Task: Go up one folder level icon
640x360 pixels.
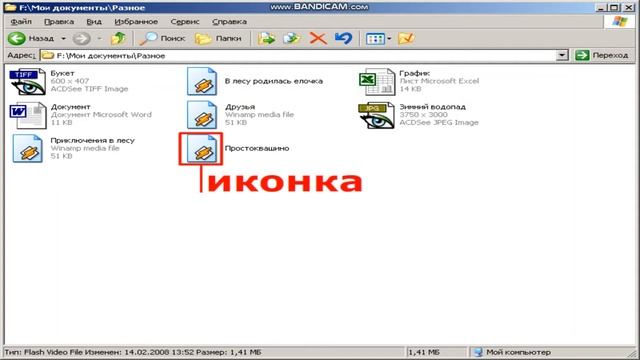Action: 118,39
